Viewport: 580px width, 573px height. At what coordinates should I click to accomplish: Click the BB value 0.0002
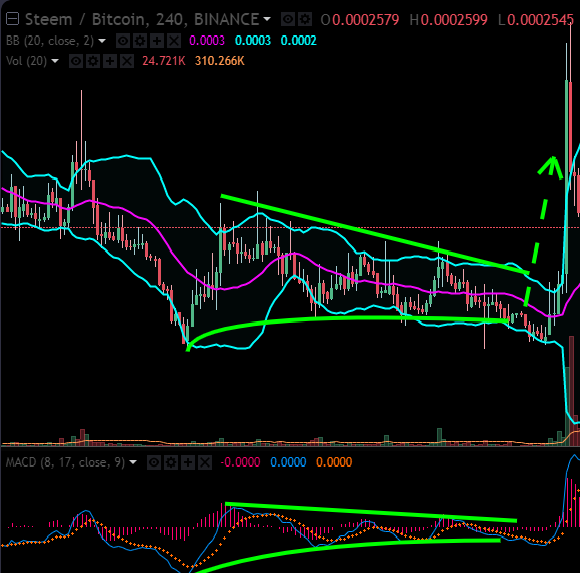tap(299, 41)
